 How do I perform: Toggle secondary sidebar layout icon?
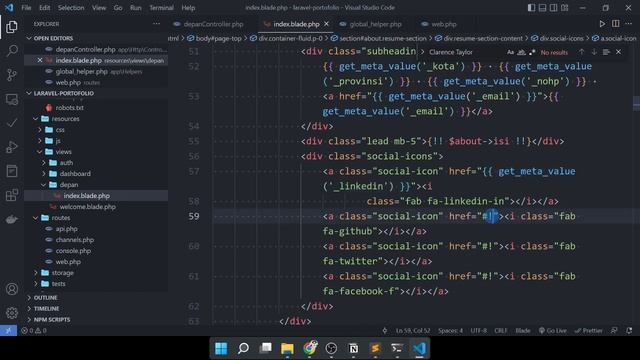pos(553,8)
